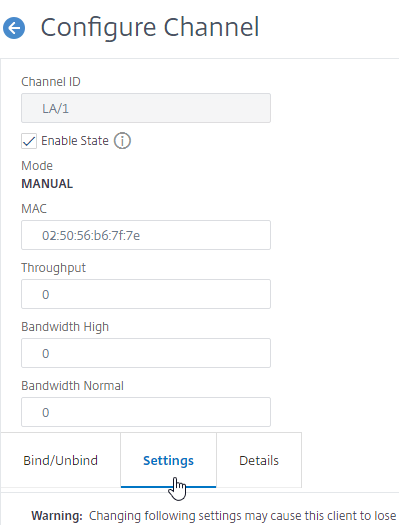Click the Throughput field label
The height and width of the screenshot is (525, 399).
tap(54, 268)
